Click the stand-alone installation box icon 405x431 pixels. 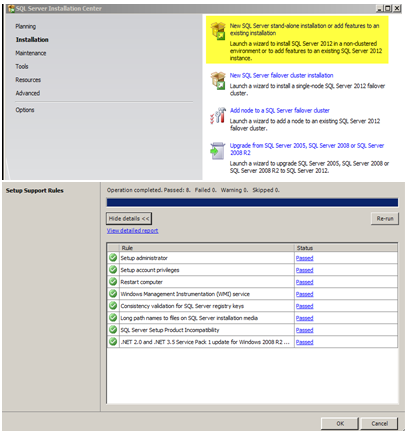point(218,31)
